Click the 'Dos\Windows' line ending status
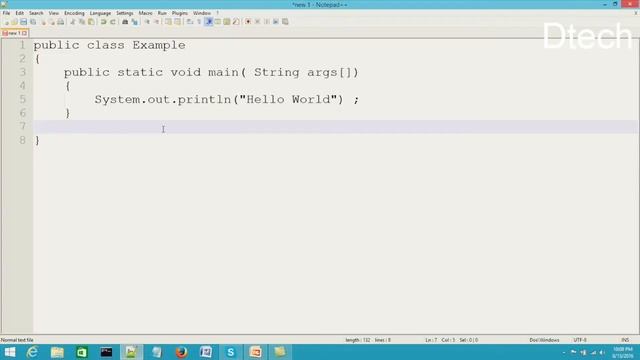This screenshot has width=640, height=360. point(544,340)
